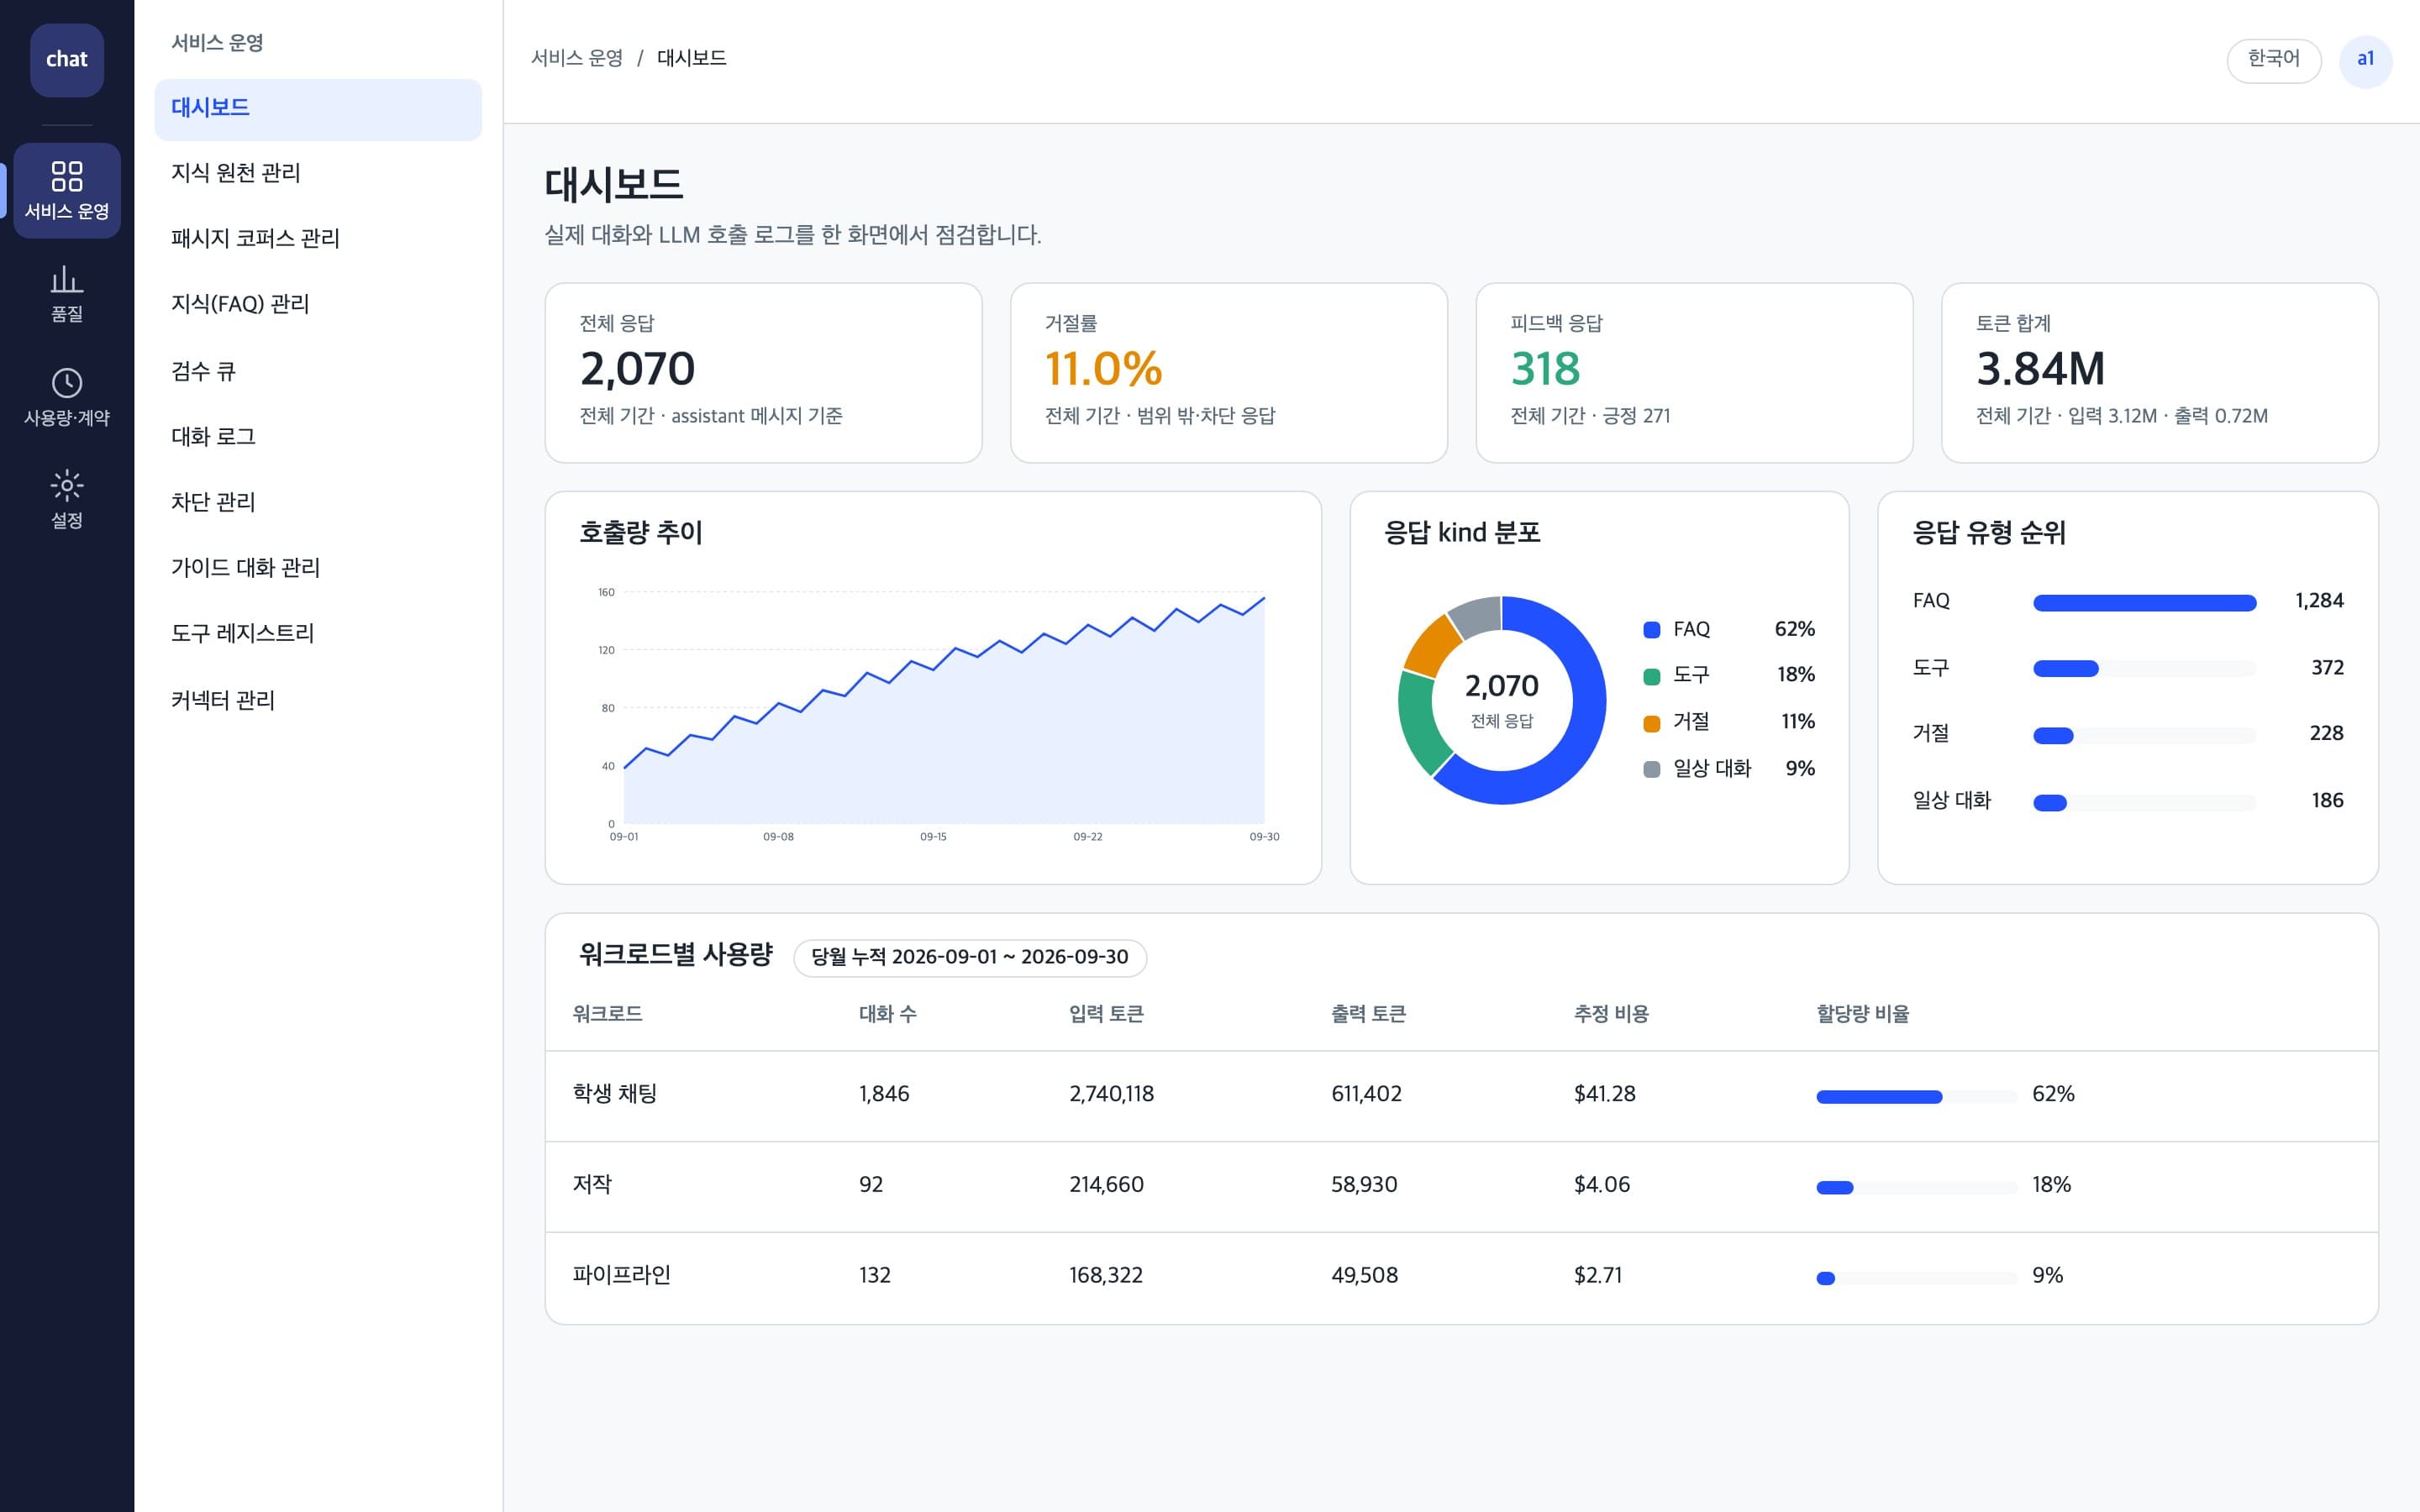Click the 거절 ranking bar 228

pyautogui.click(x=2144, y=736)
